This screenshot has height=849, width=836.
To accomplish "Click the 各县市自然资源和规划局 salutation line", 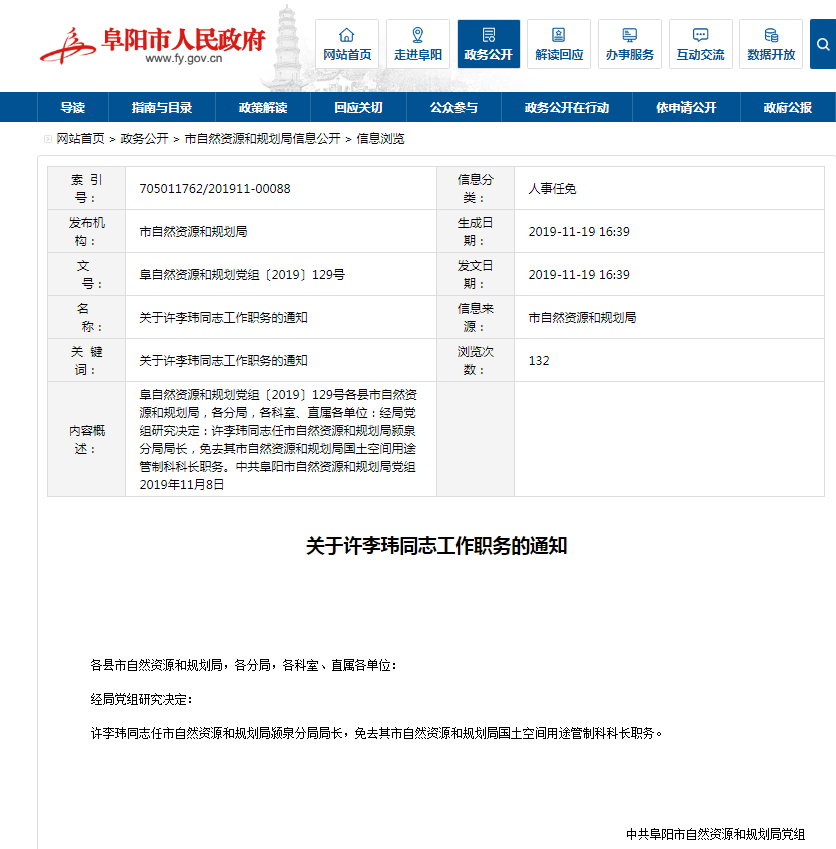I will 243,665.
